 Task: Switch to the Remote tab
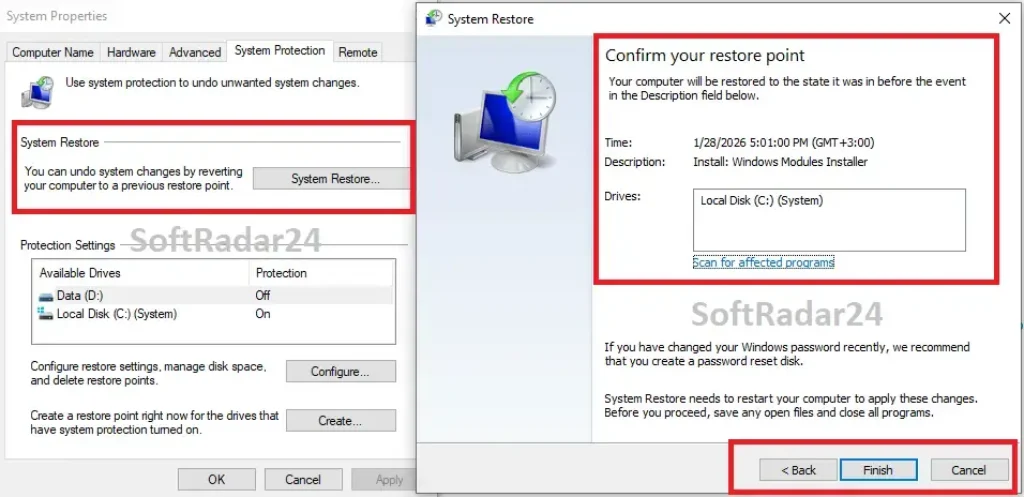click(x=358, y=52)
